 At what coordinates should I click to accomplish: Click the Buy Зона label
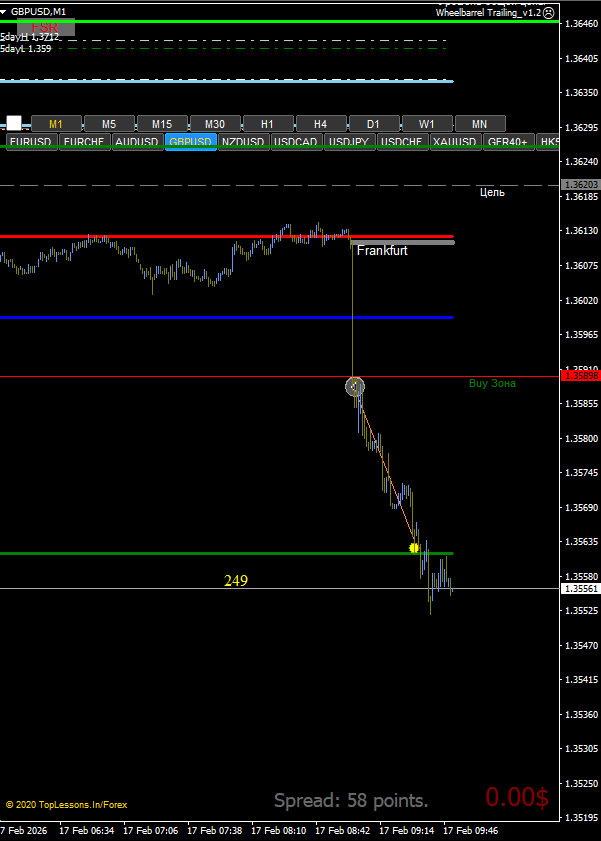tap(492, 383)
